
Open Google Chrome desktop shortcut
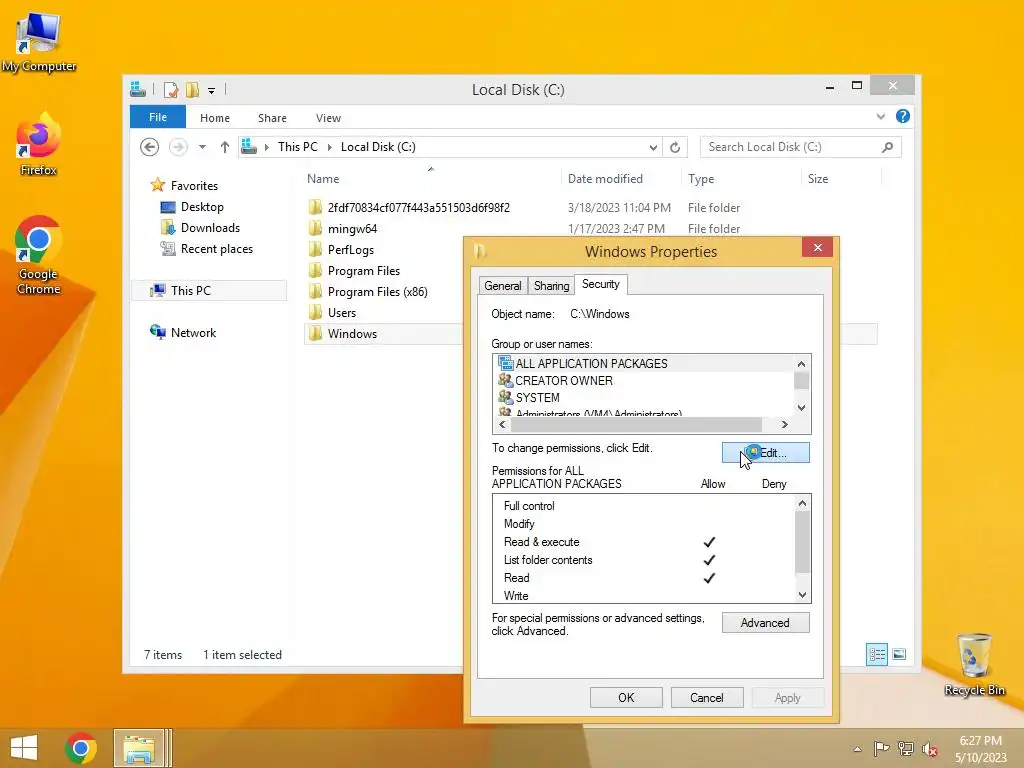38,256
